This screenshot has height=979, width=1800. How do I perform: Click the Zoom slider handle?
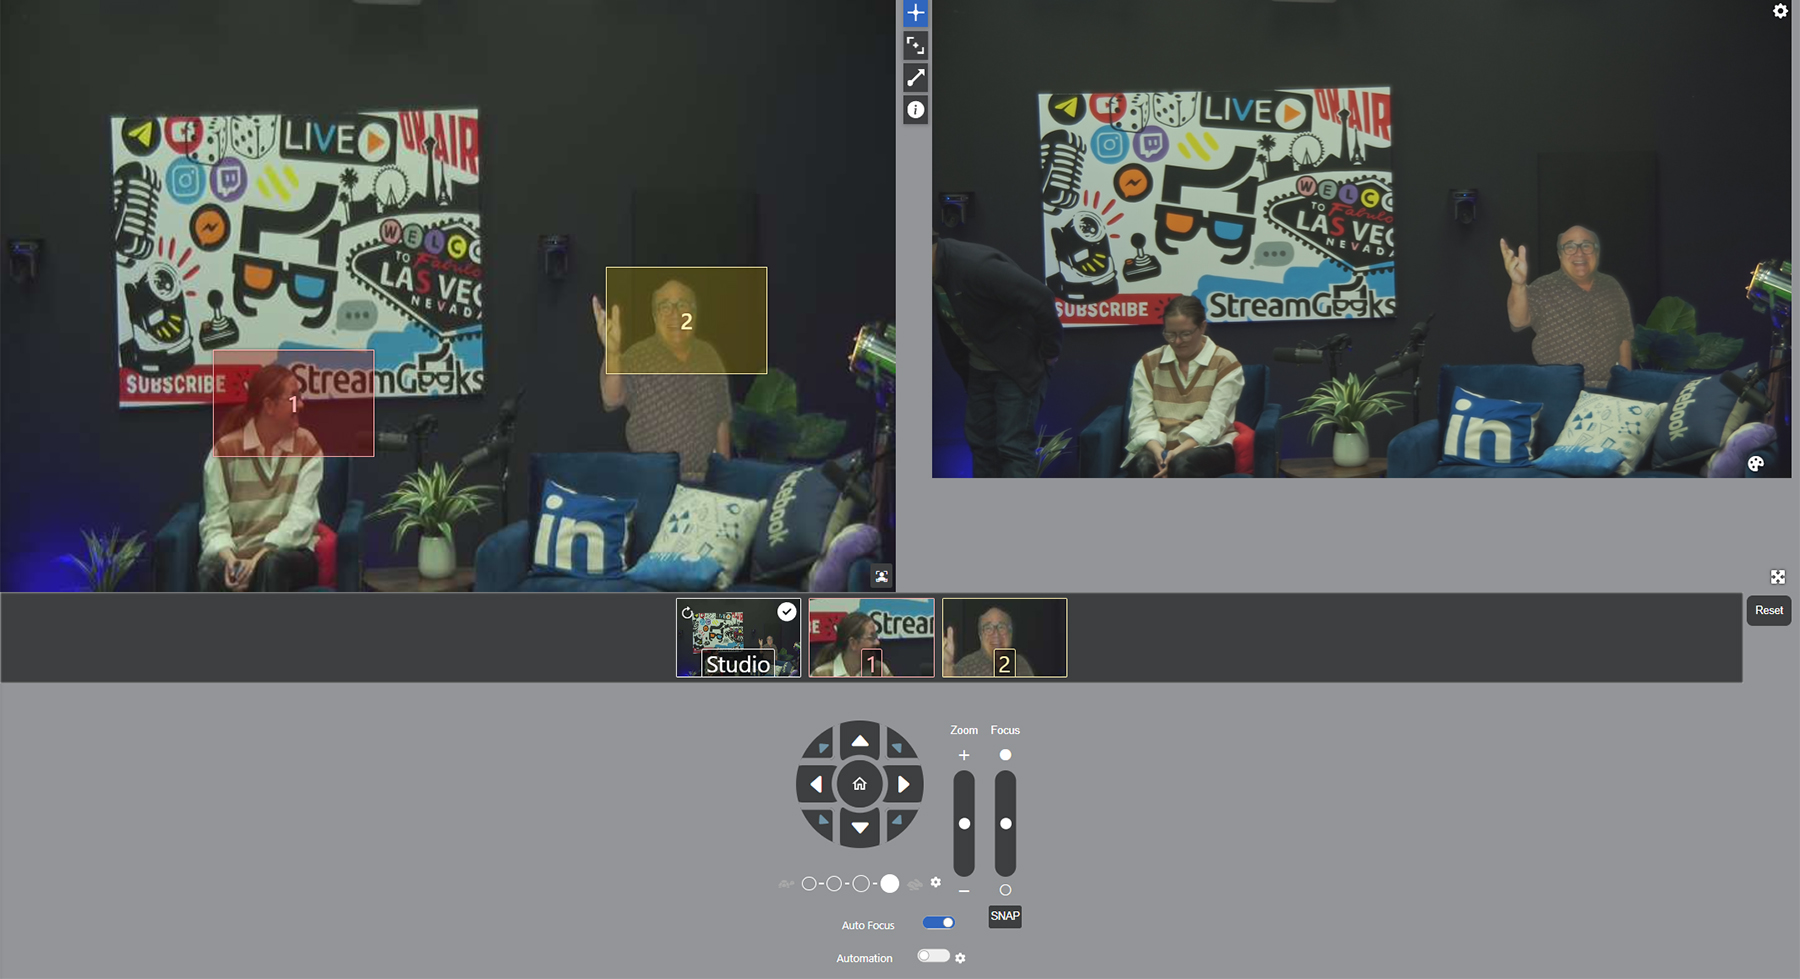[964, 823]
